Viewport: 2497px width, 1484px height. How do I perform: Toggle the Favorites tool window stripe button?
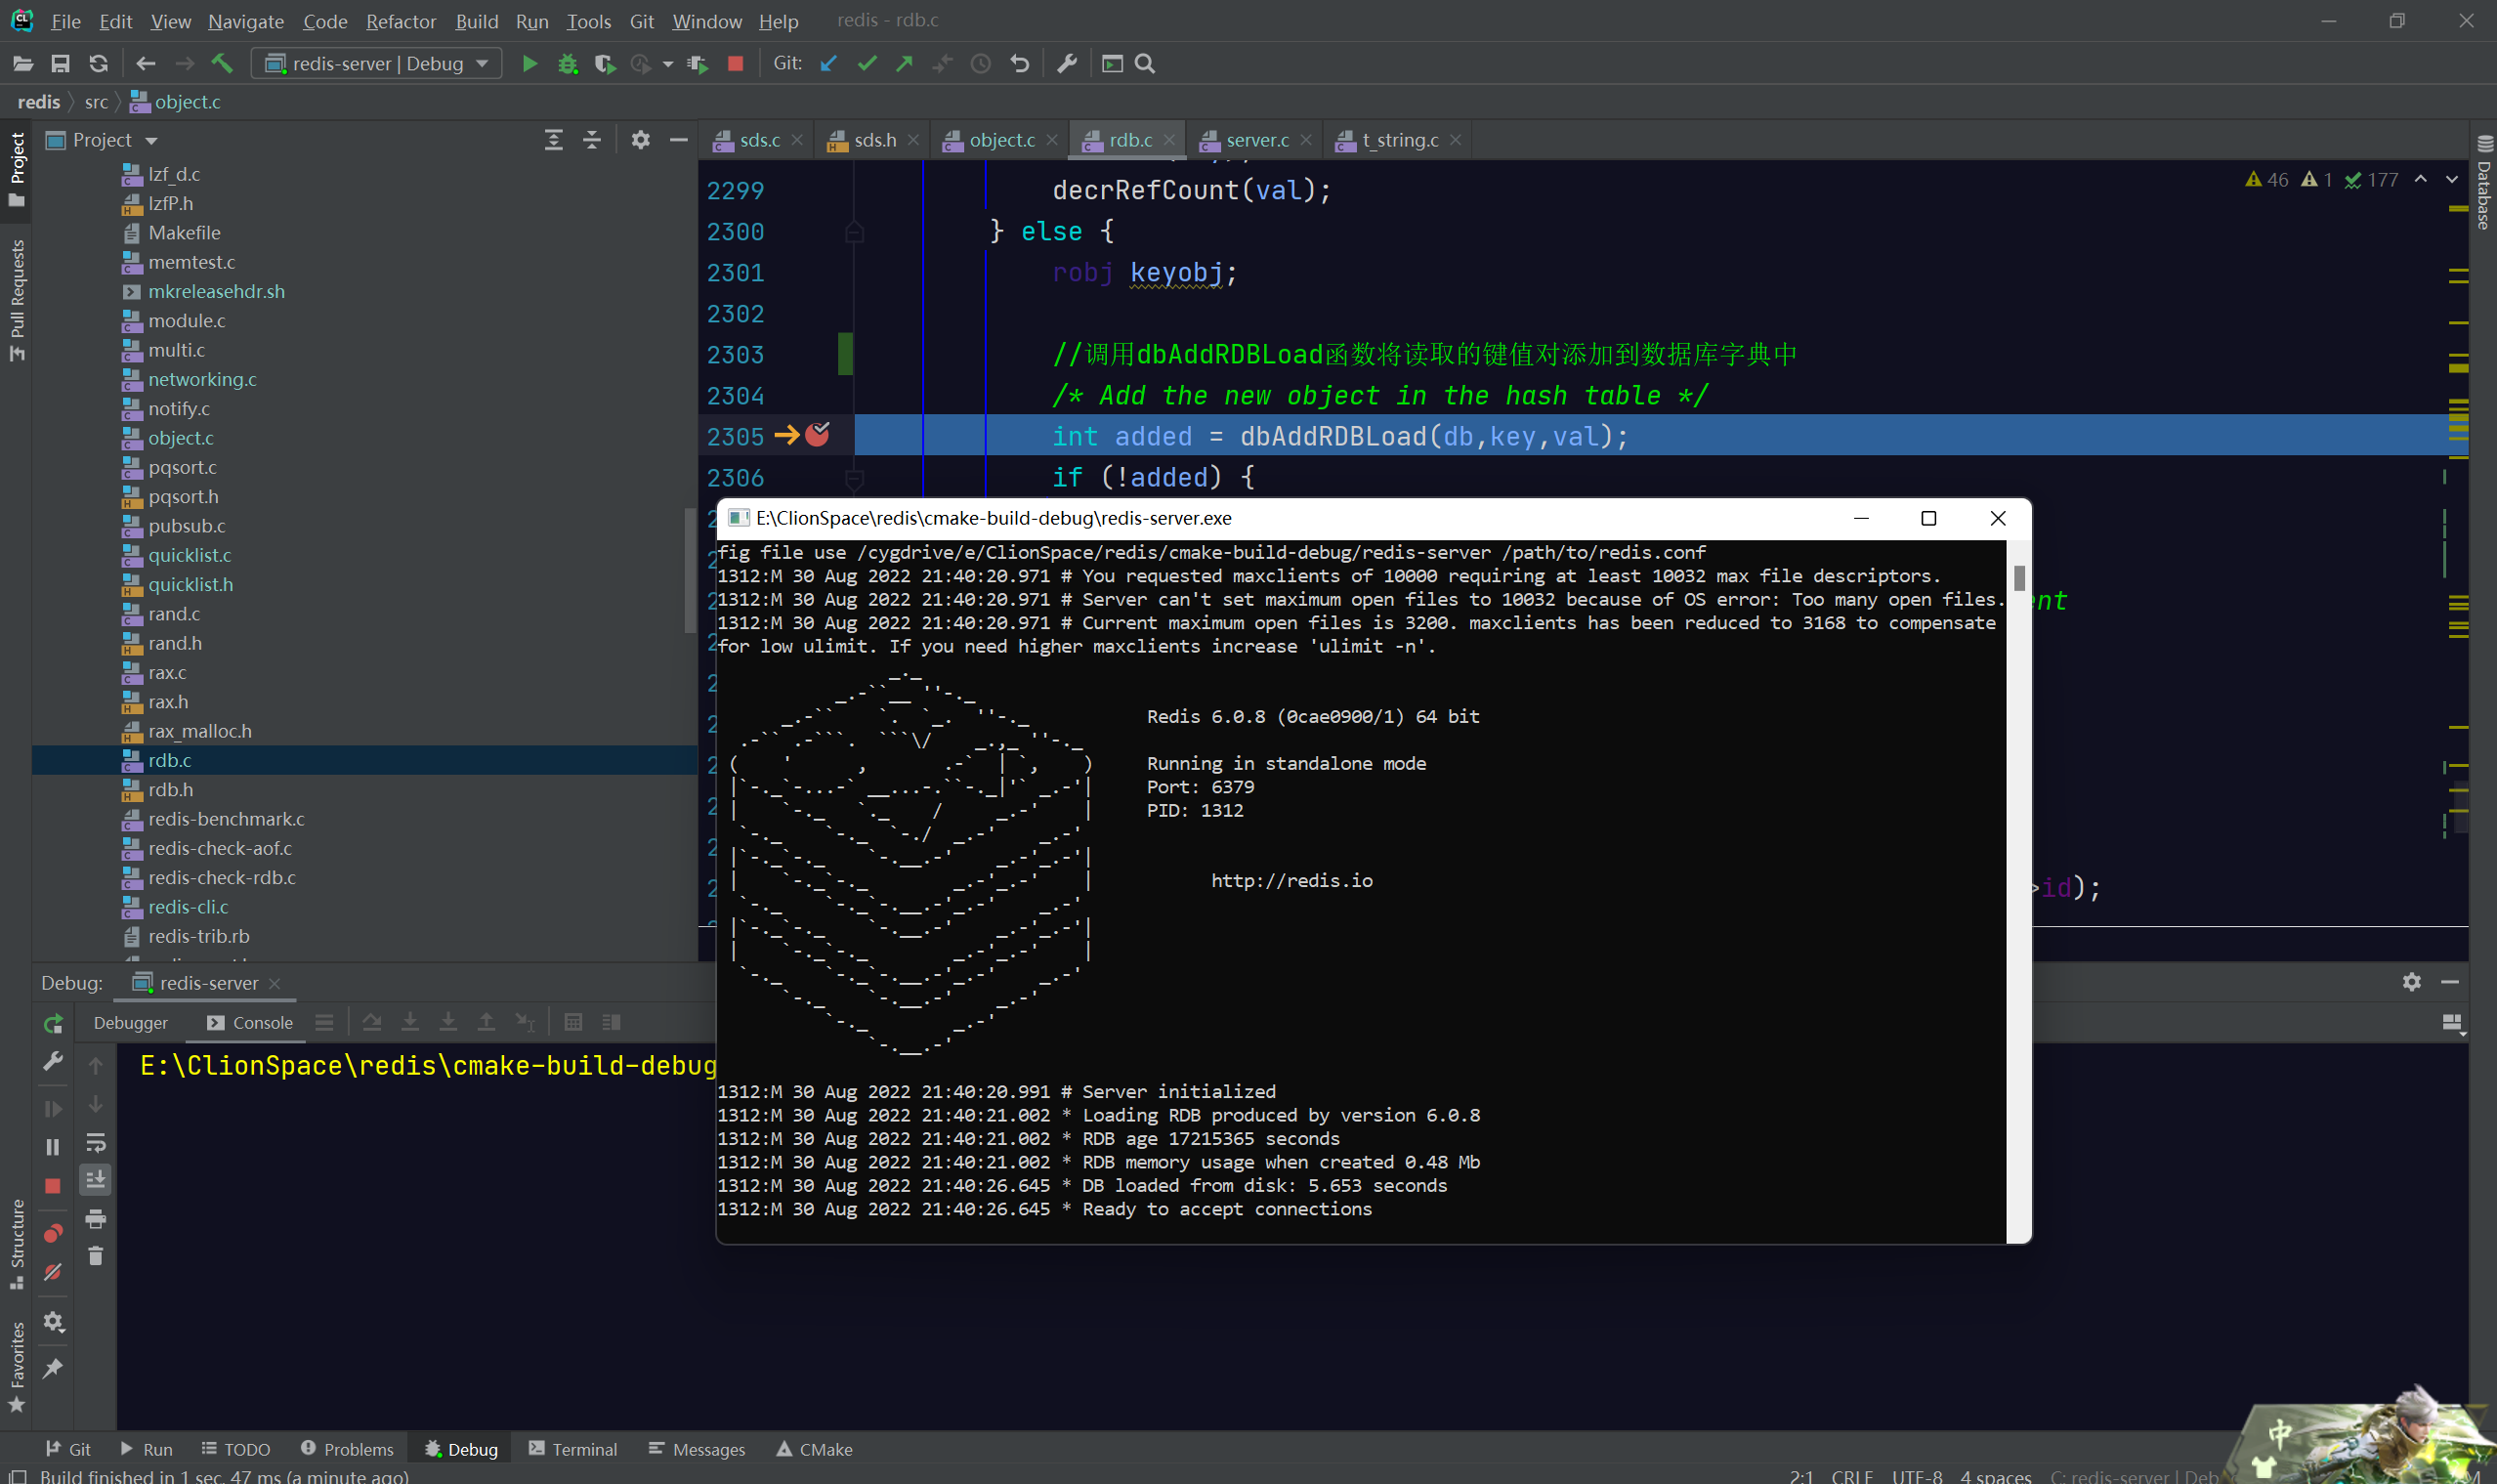(x=16, y=1366)
